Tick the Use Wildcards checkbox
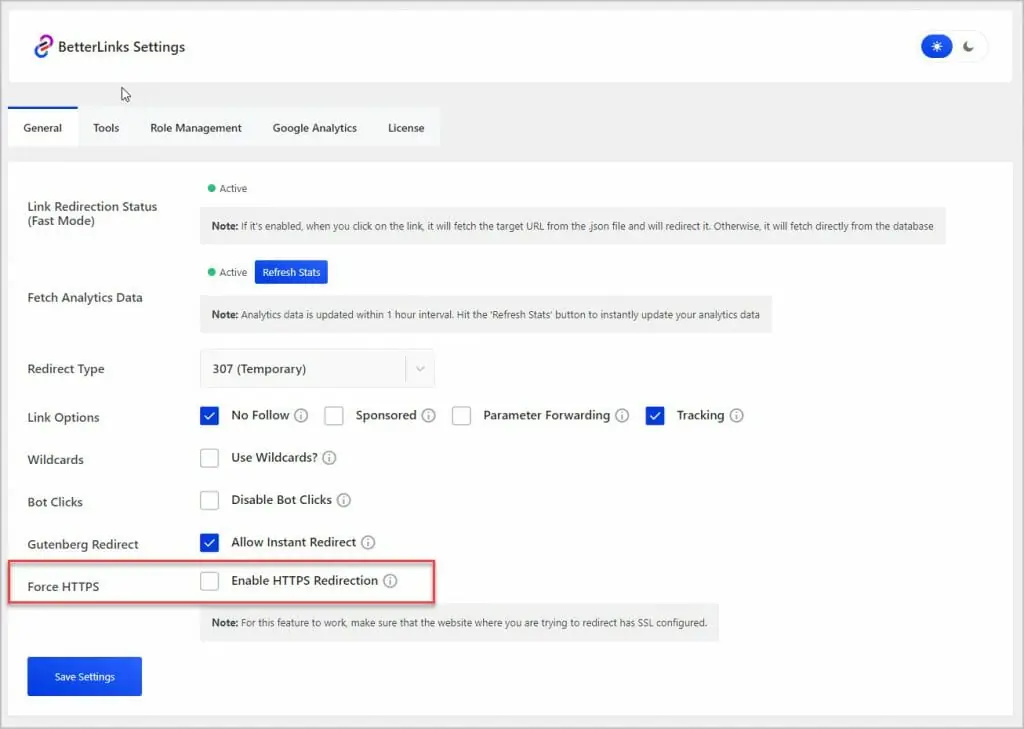Viewport: 1024px width, 729px height. coord(210,458)
